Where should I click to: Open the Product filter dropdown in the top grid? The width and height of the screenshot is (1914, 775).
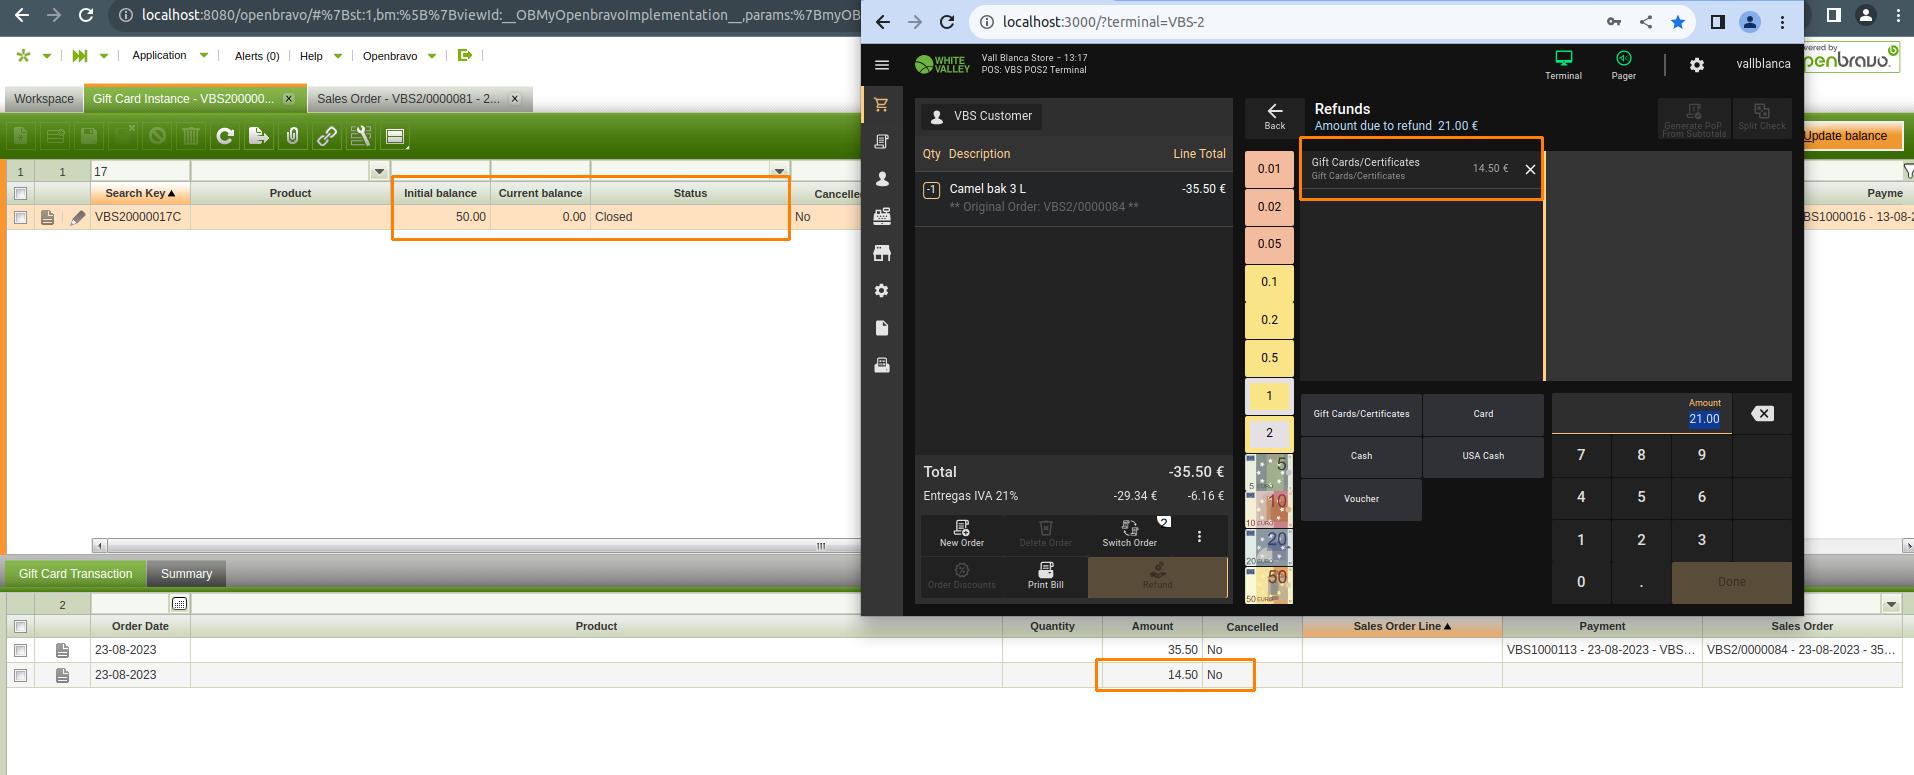[x=379, y=171]
